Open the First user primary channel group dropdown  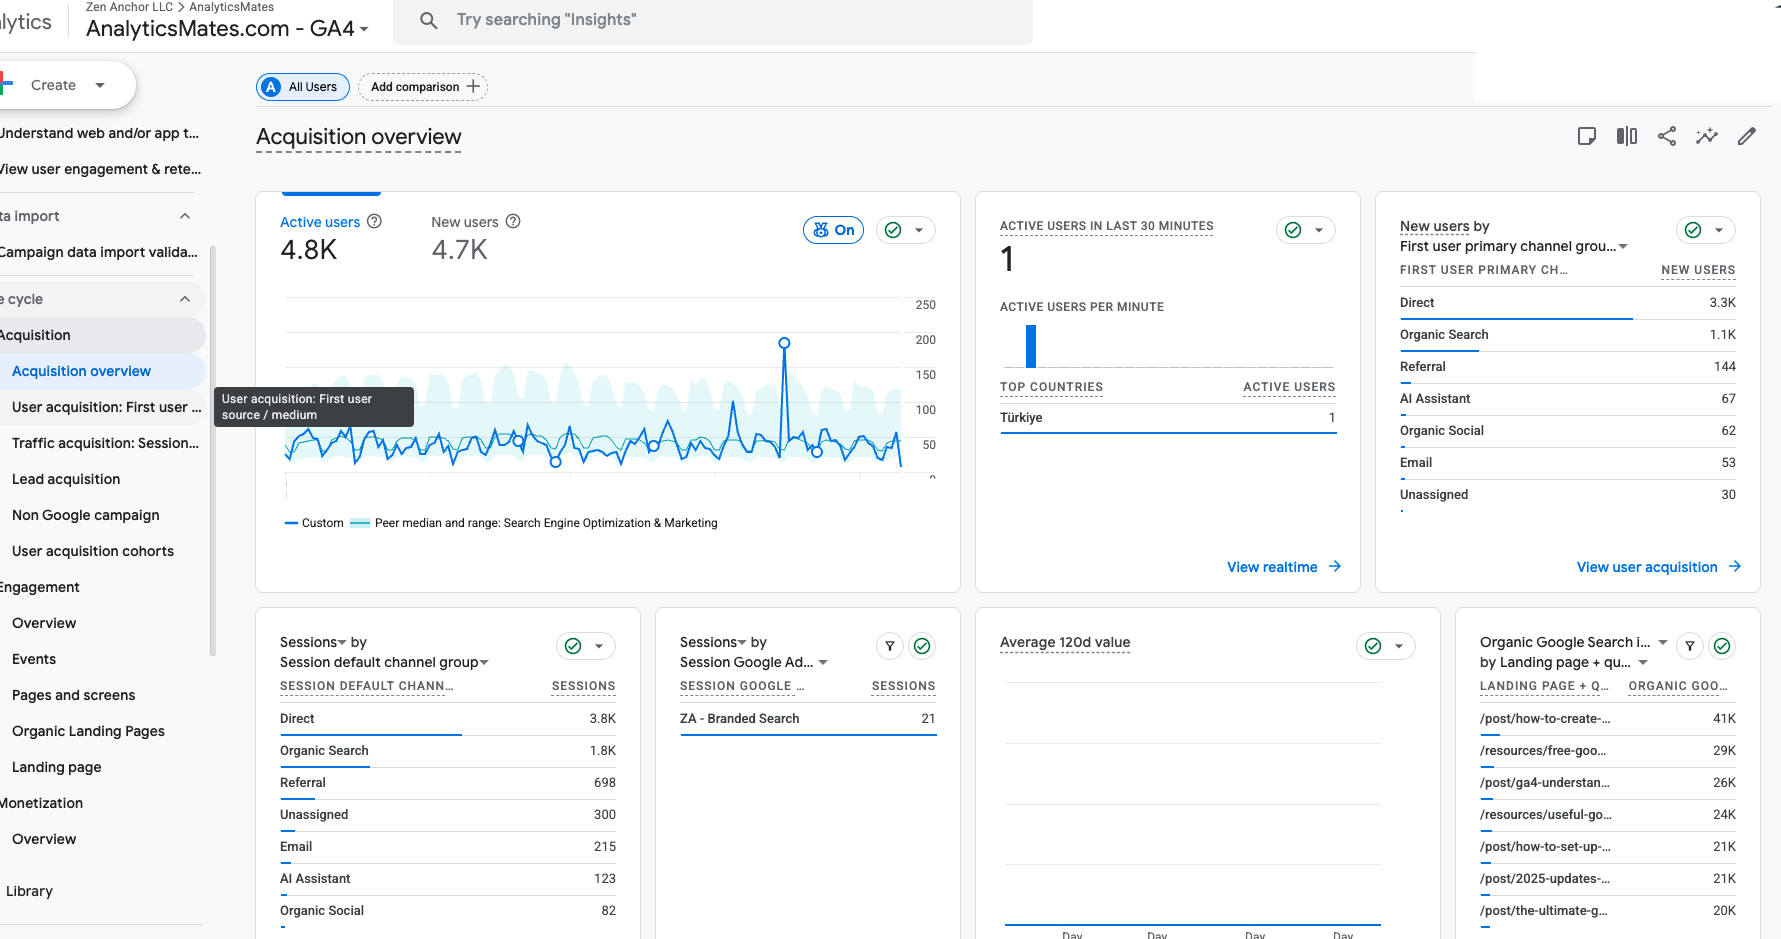point(1514,246)
